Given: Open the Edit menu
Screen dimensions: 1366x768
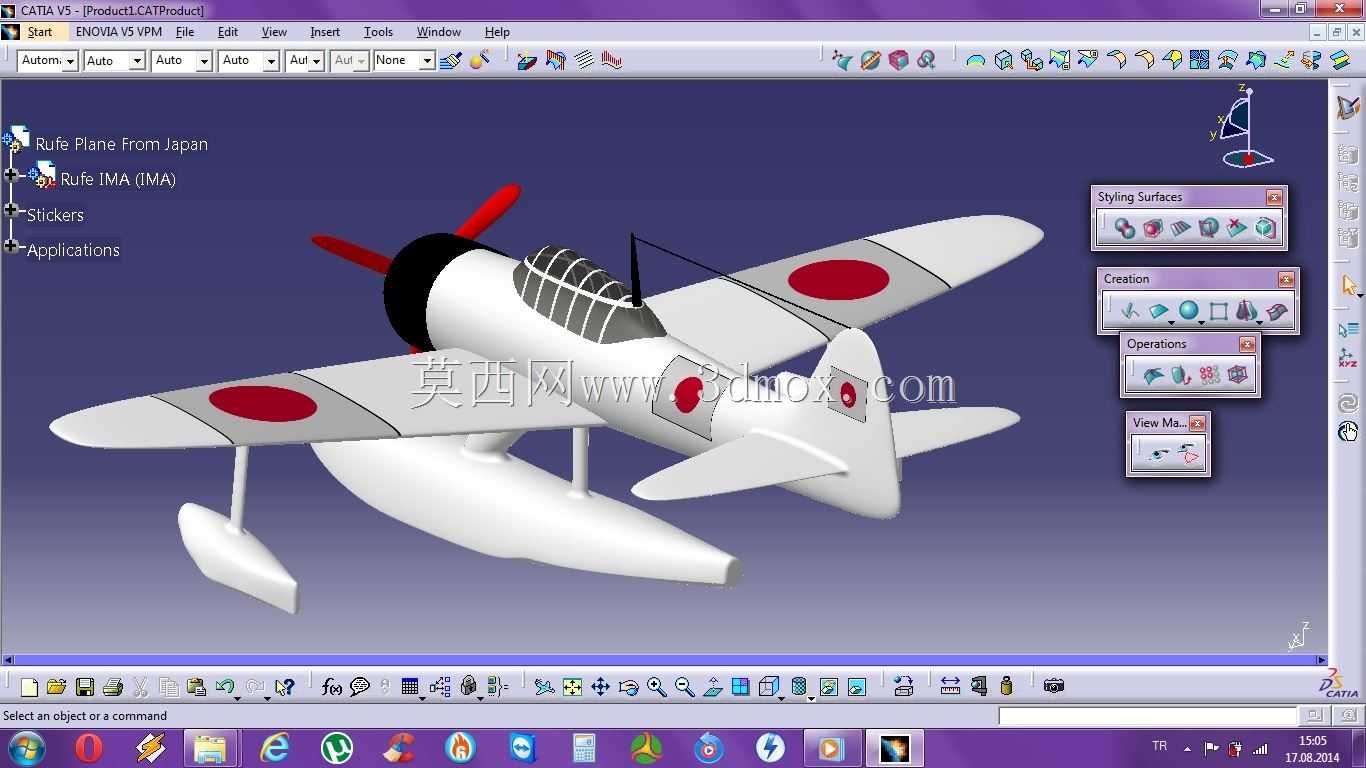Looking at the screenshot, I should click(228, 32).
